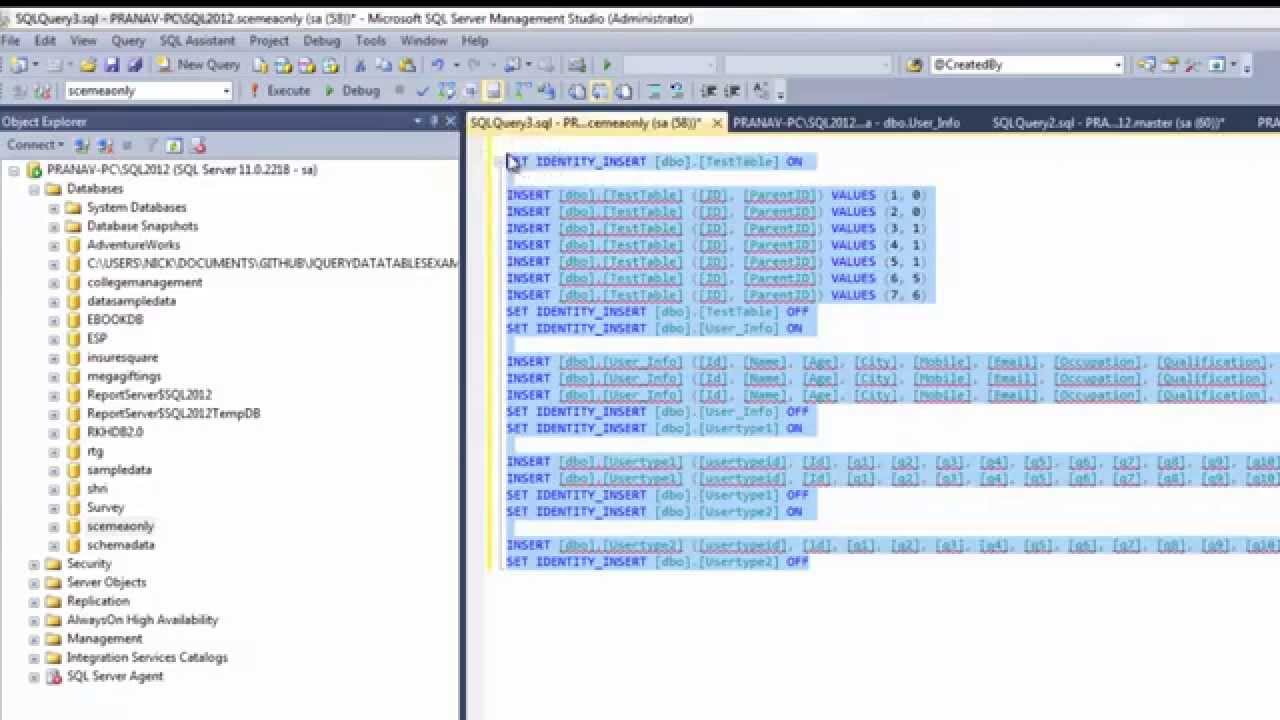The width and height of the screenshot is (1280, 720).
Task: Close the SQLQuery3.sql tab
Action: pyautogui.click(x=716, y=123)
